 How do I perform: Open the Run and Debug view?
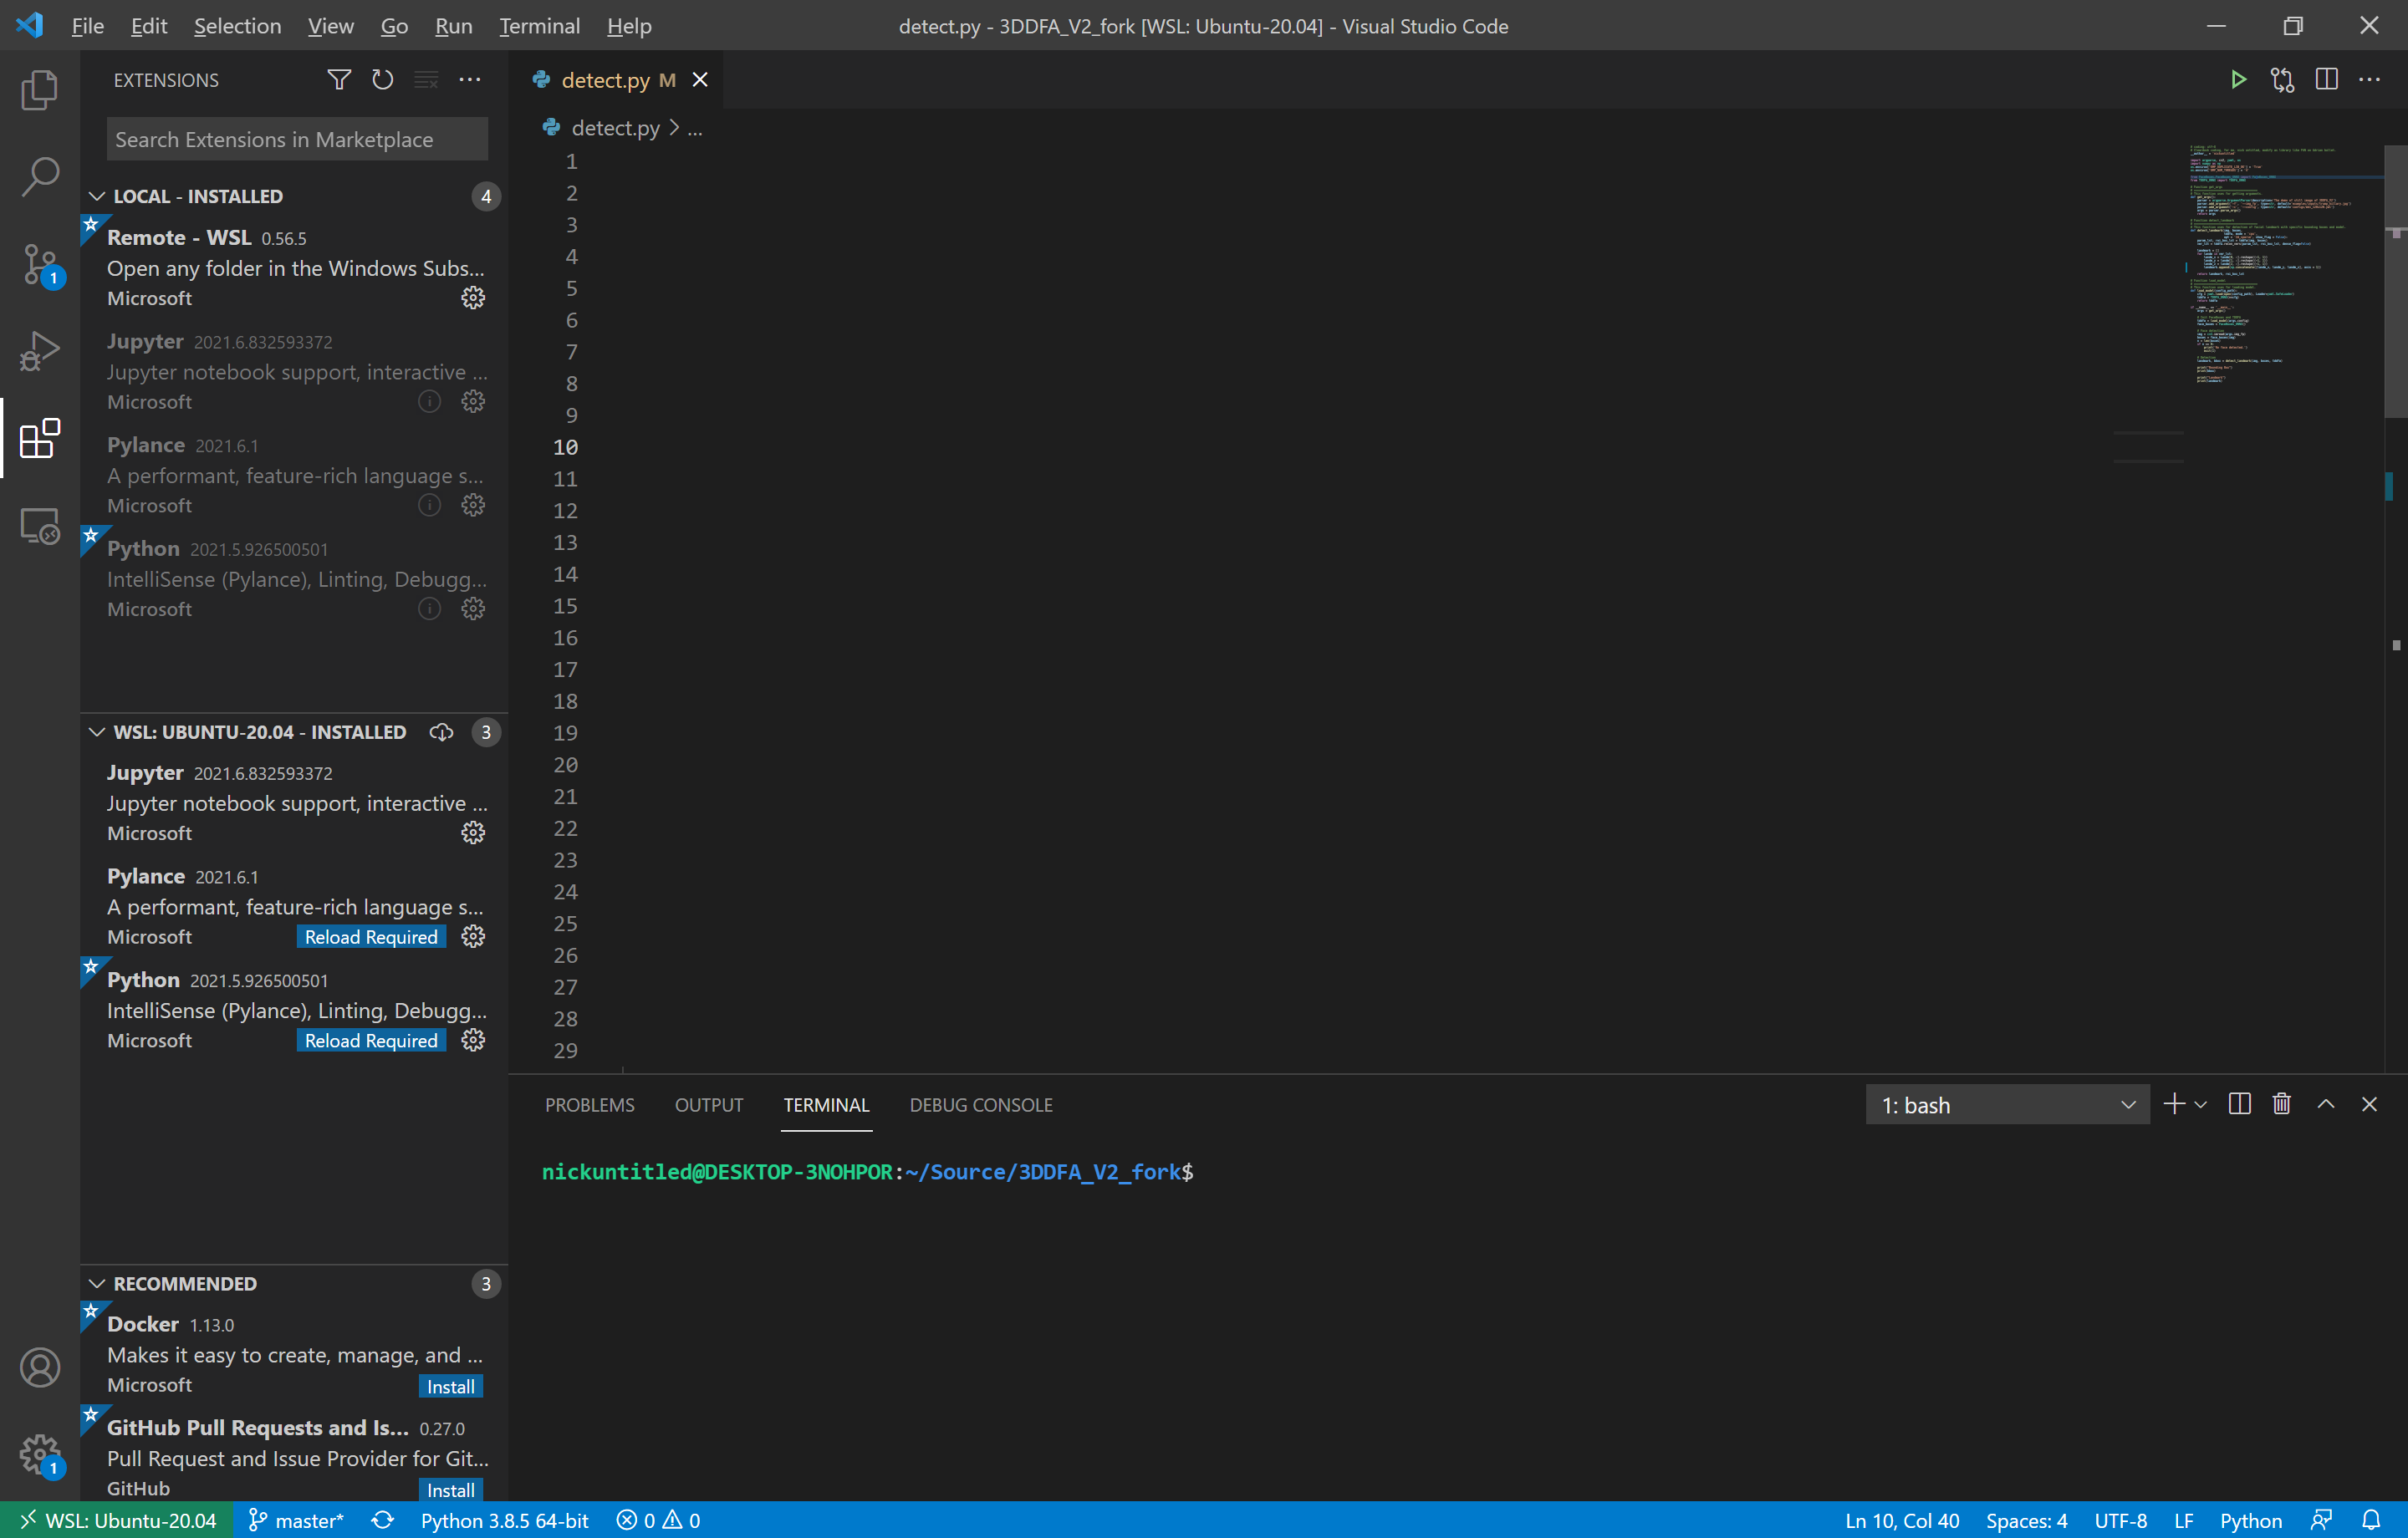40,352
